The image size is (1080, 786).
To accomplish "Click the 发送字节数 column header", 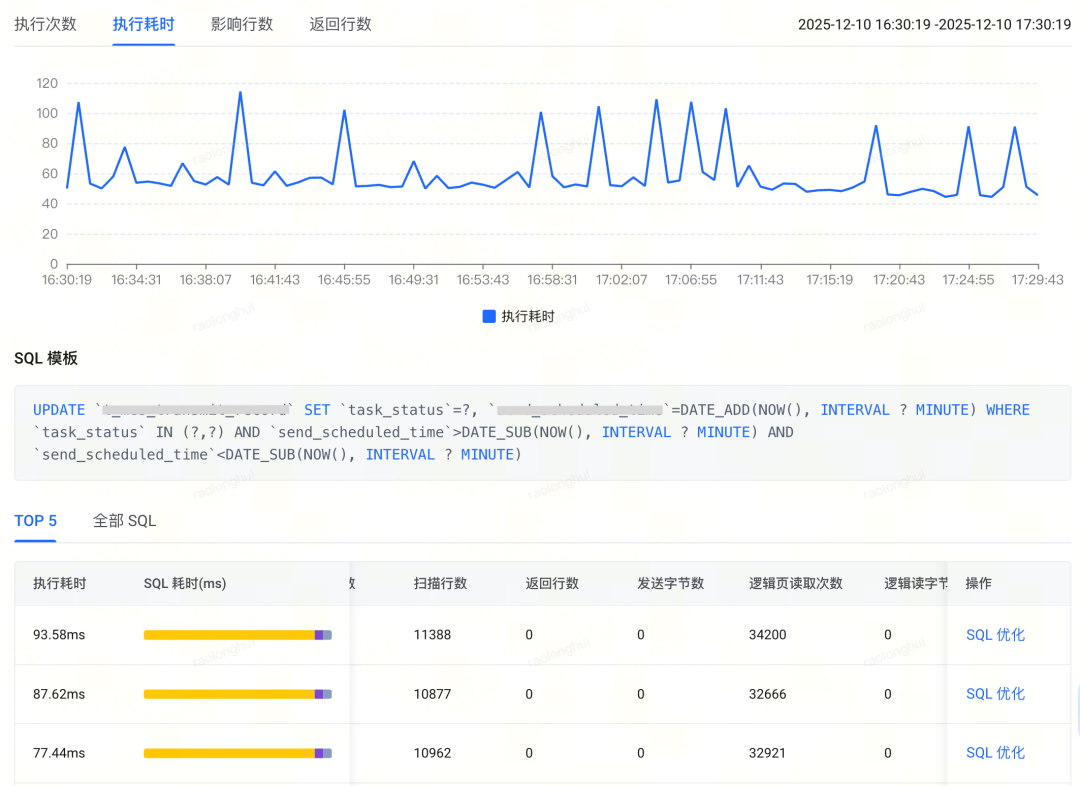I will (x=671, y=583).
